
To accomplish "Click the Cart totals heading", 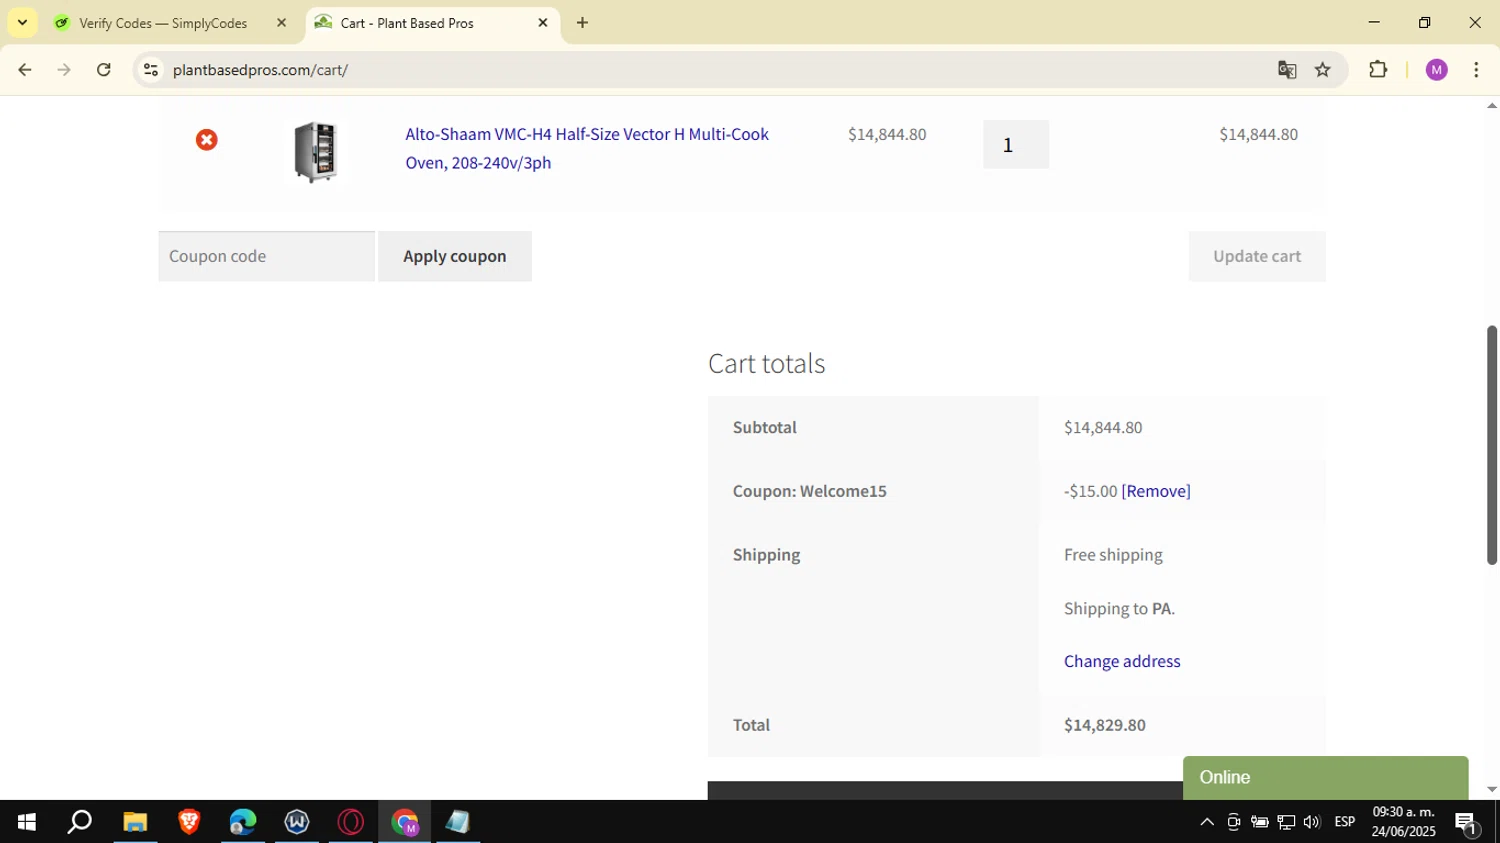I will coord(767,363).
